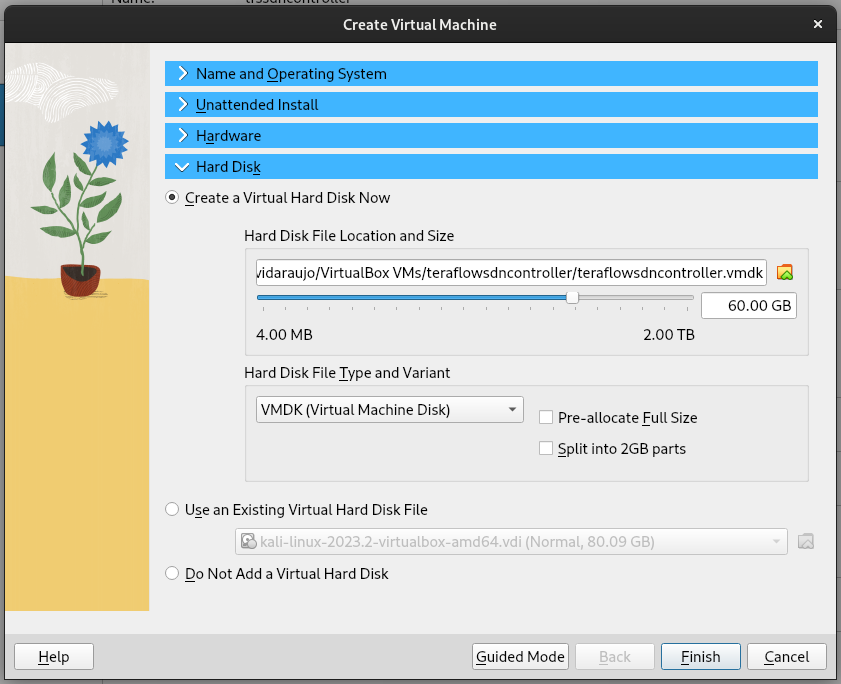Screen dimensions: 841x684
Task: Close the Create Virtual Machine dialog
Action: pyautogui.click(x=818, y=24)
